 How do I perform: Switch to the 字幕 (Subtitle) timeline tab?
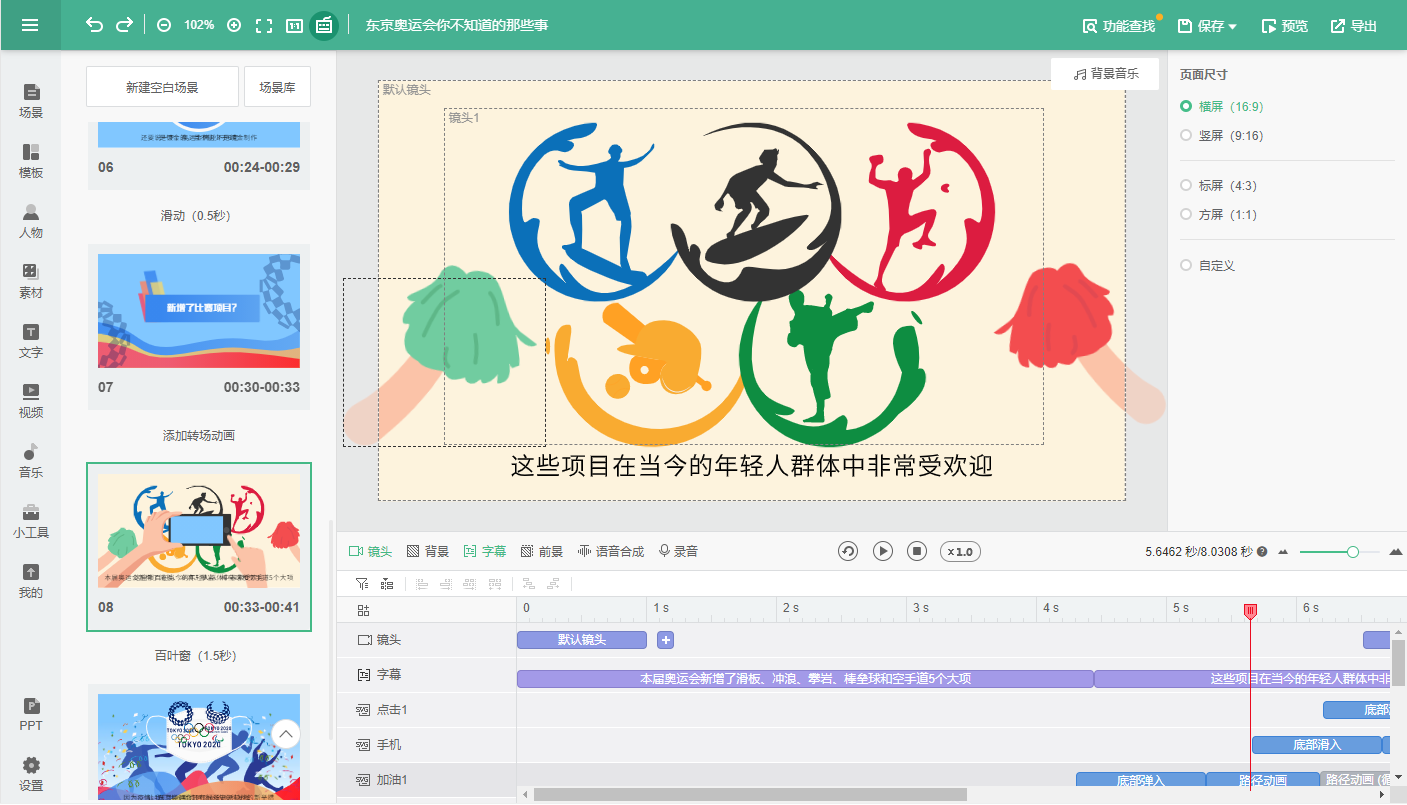coord(485,551)
